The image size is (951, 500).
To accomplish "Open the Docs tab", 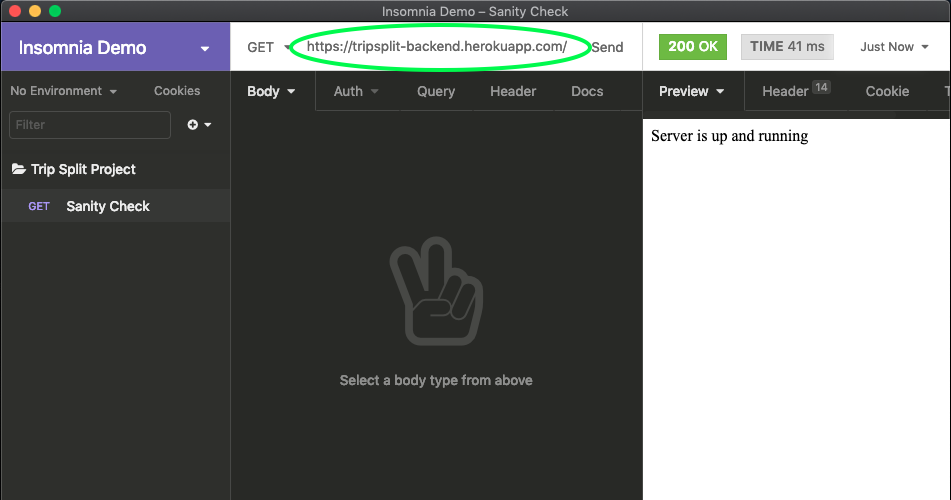I will pyautogui.click(x=587, y=91).
